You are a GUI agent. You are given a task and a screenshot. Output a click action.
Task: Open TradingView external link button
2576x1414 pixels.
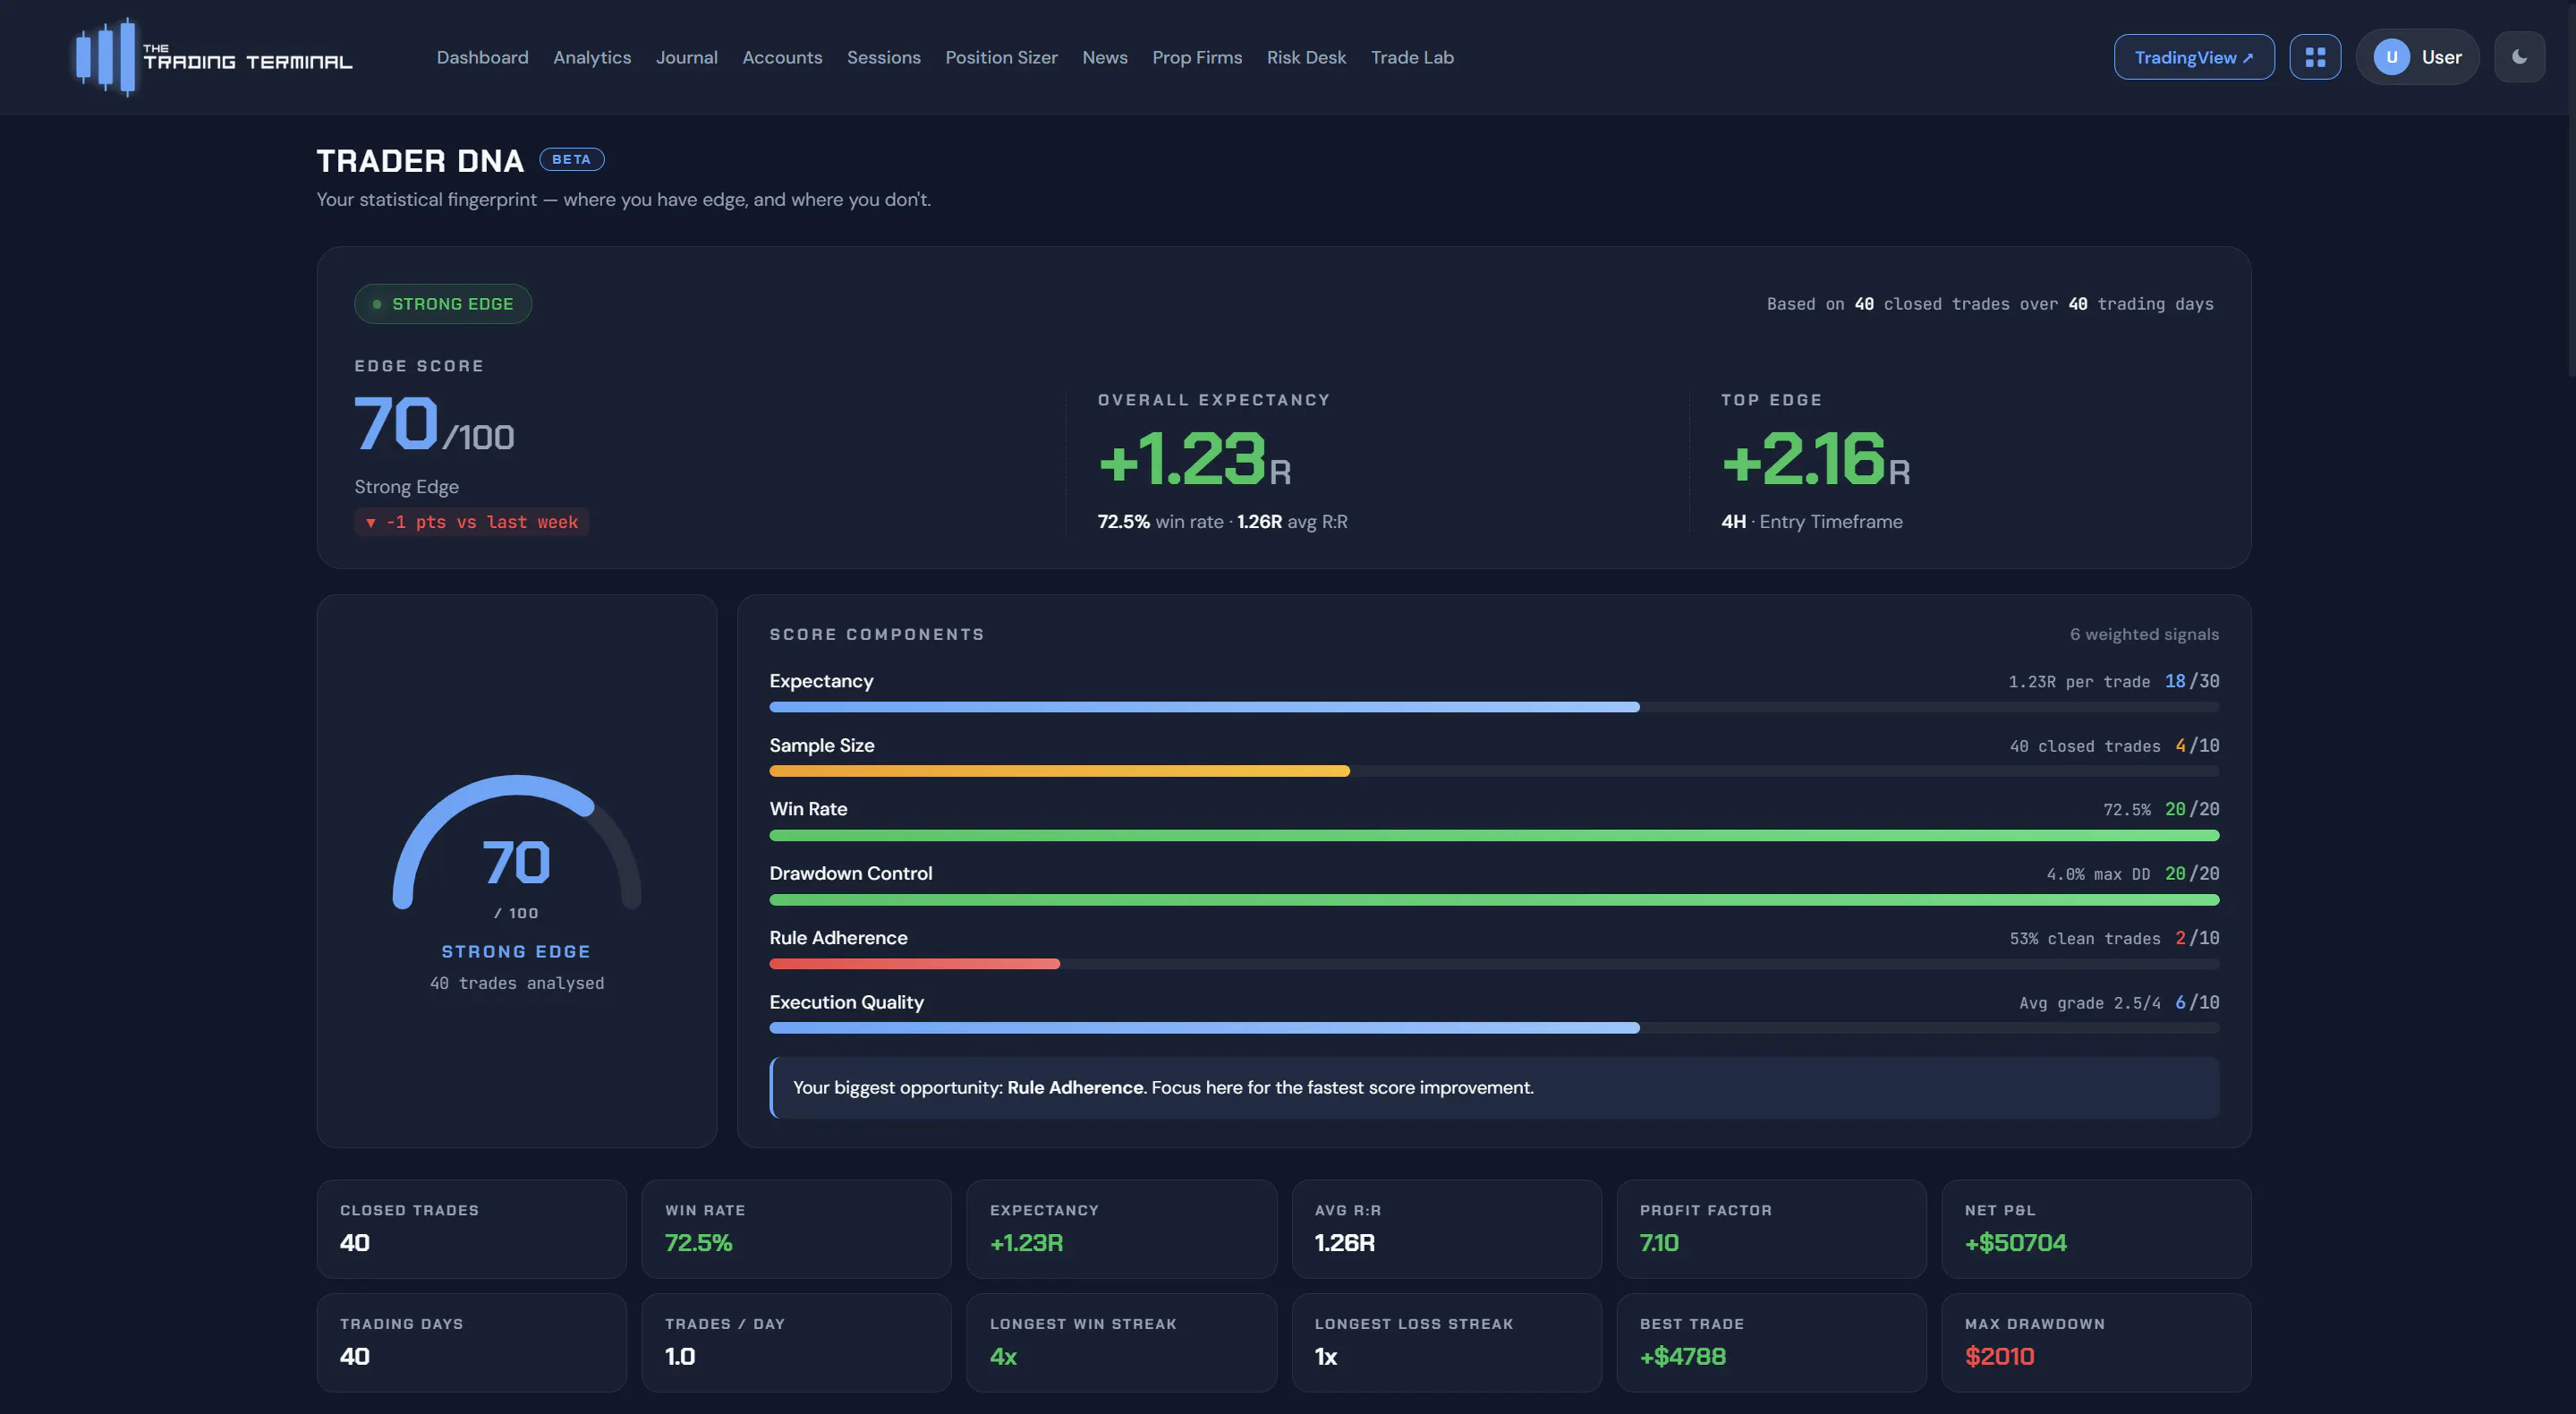tap(2194, 57)
